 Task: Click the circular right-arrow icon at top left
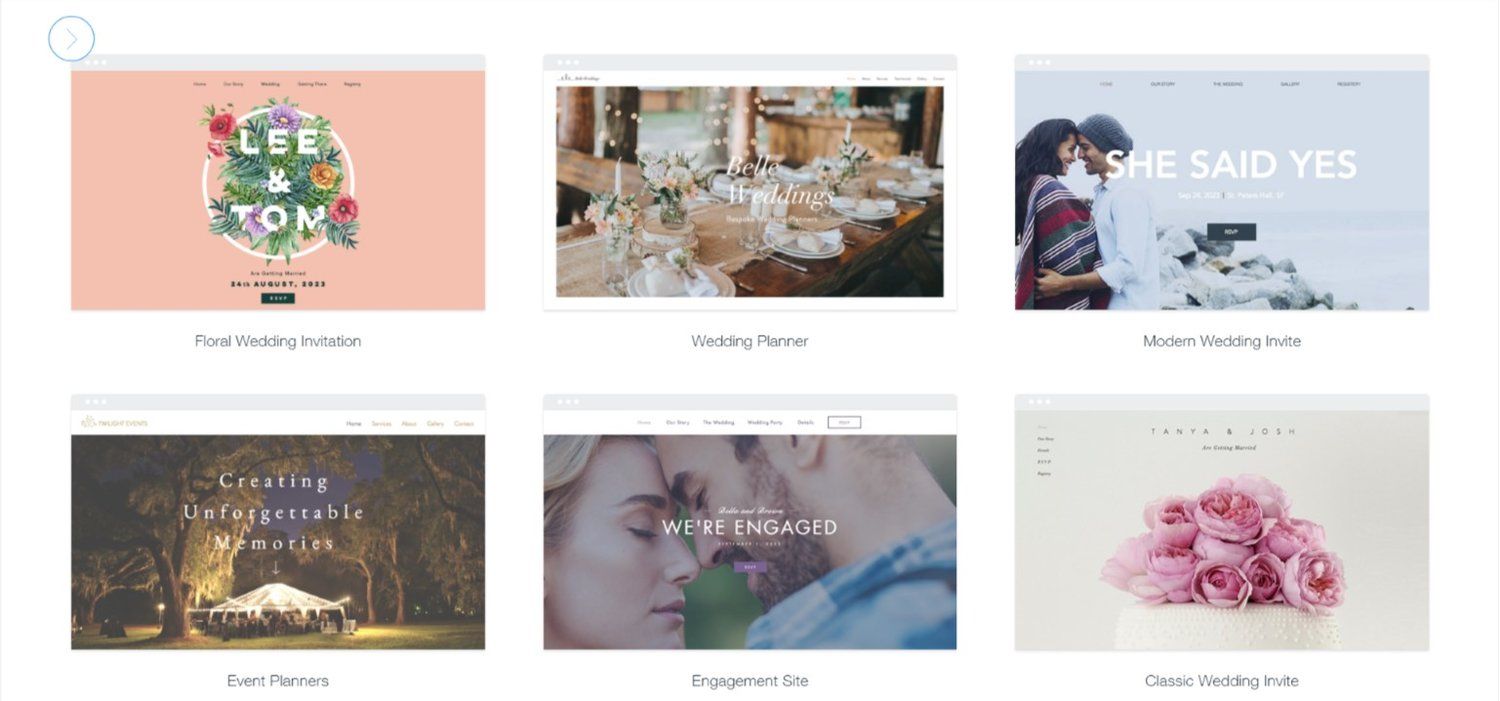(71, 39)
